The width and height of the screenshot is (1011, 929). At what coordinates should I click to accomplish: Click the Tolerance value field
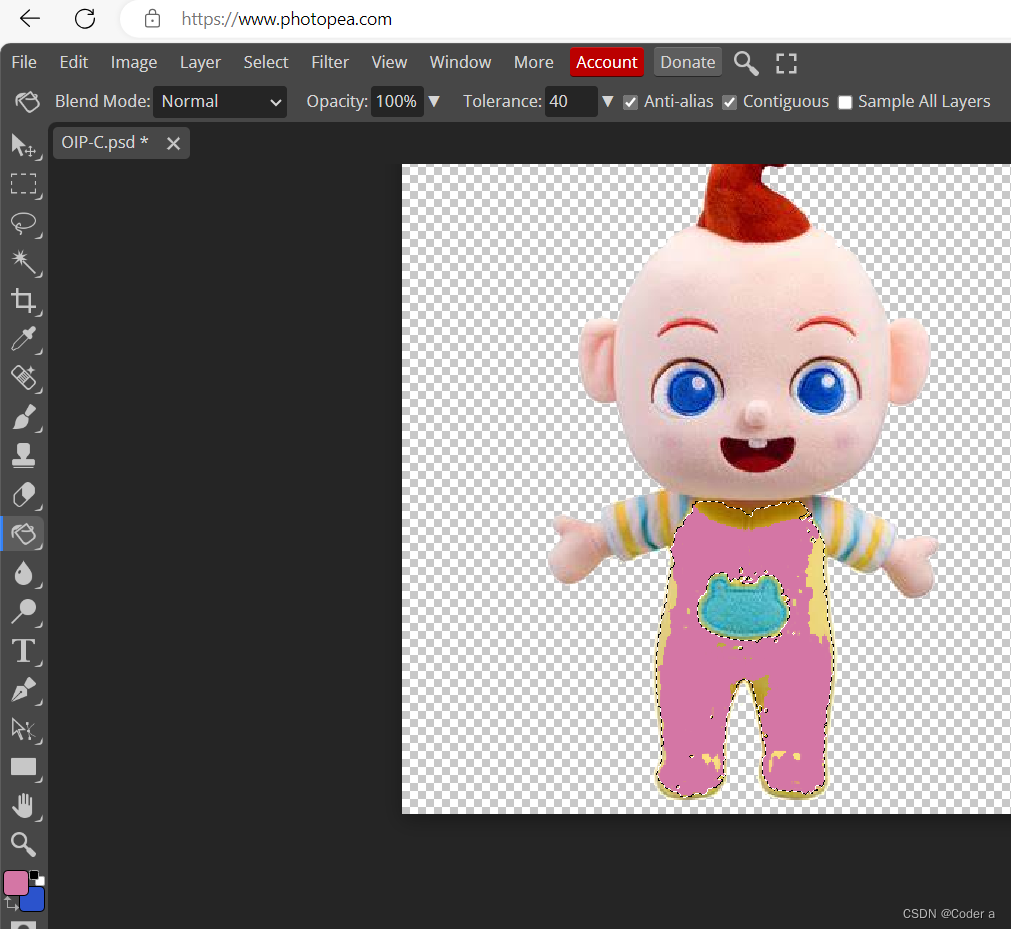571,102
